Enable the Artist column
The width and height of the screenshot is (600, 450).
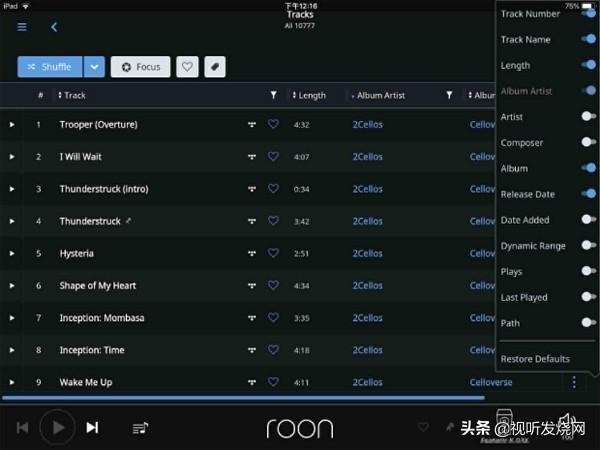[589, 116]
